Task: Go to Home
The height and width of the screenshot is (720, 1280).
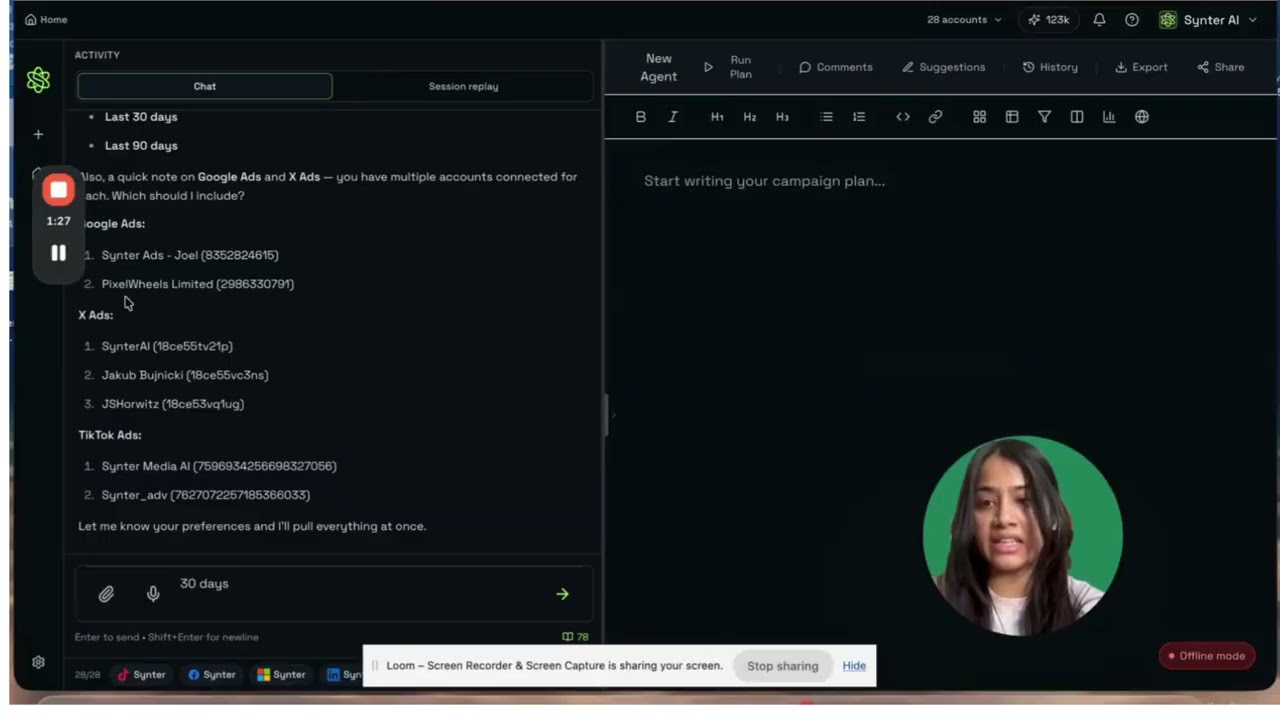Action: point(46,20)
